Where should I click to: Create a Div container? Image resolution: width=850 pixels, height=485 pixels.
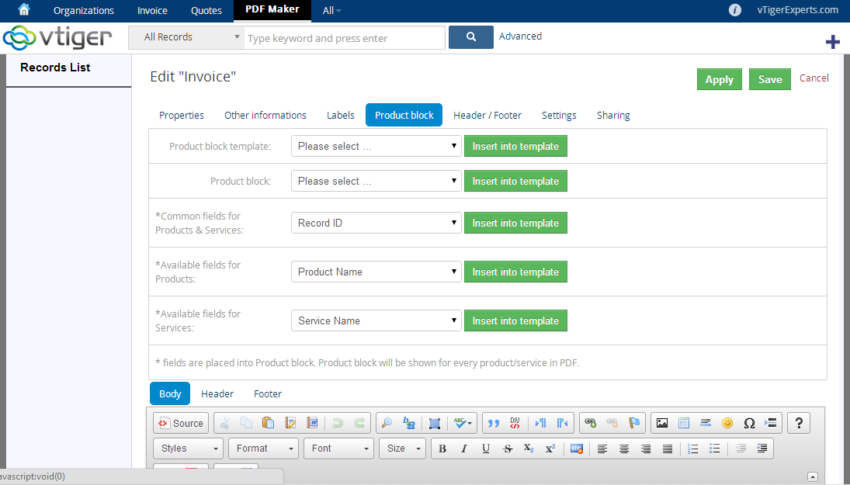tap(515, 423)
